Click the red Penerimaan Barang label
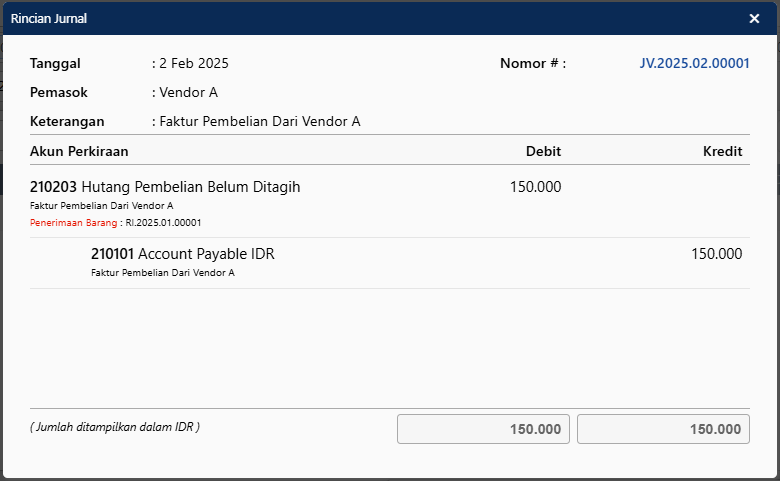 point(75,222)
